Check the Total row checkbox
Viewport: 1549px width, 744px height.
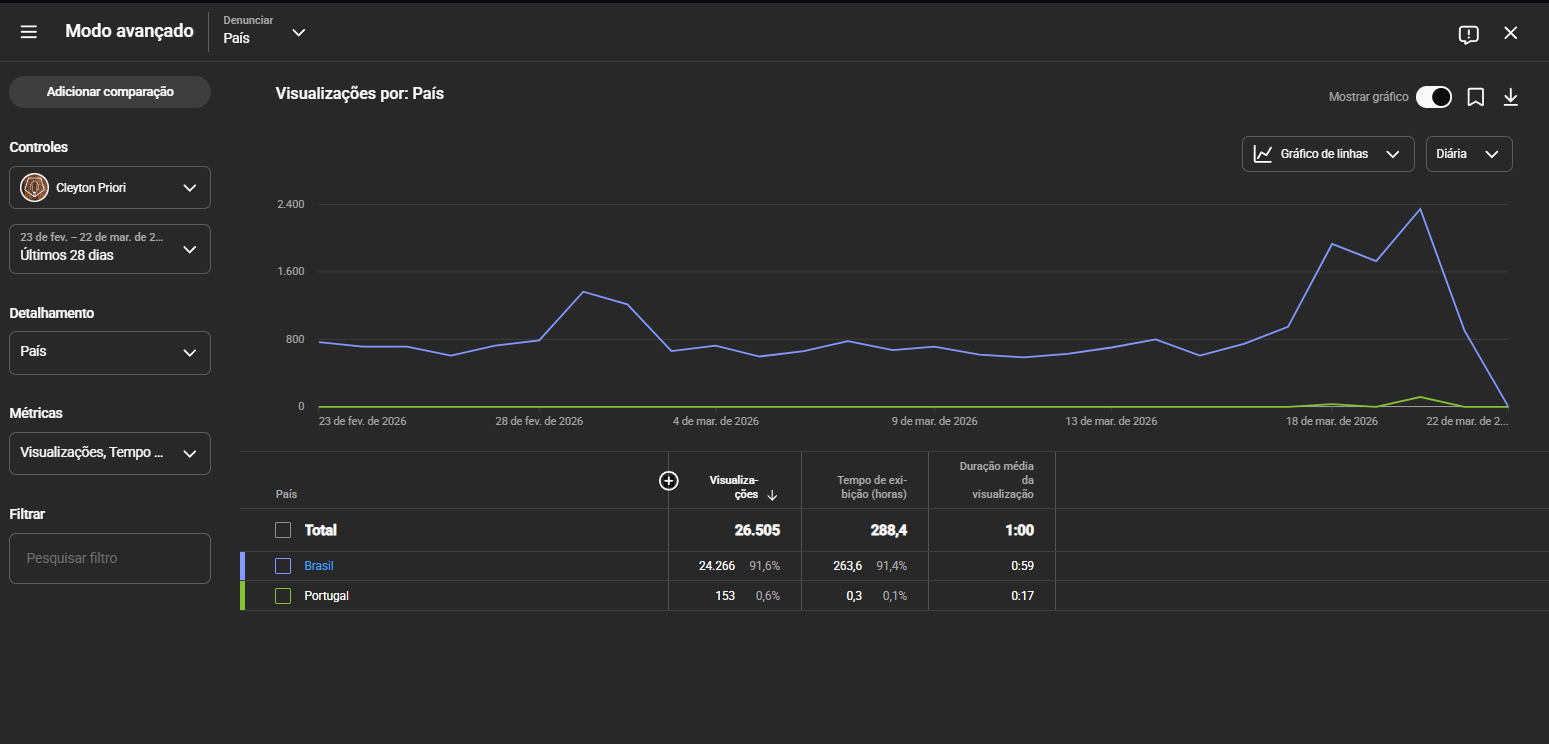283,530
